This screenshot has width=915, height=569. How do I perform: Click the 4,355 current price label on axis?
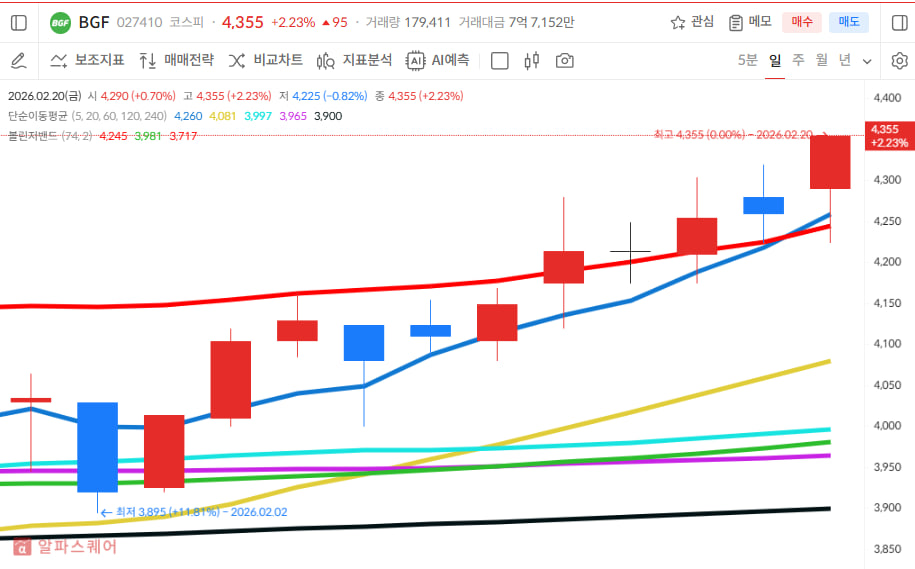889,135
